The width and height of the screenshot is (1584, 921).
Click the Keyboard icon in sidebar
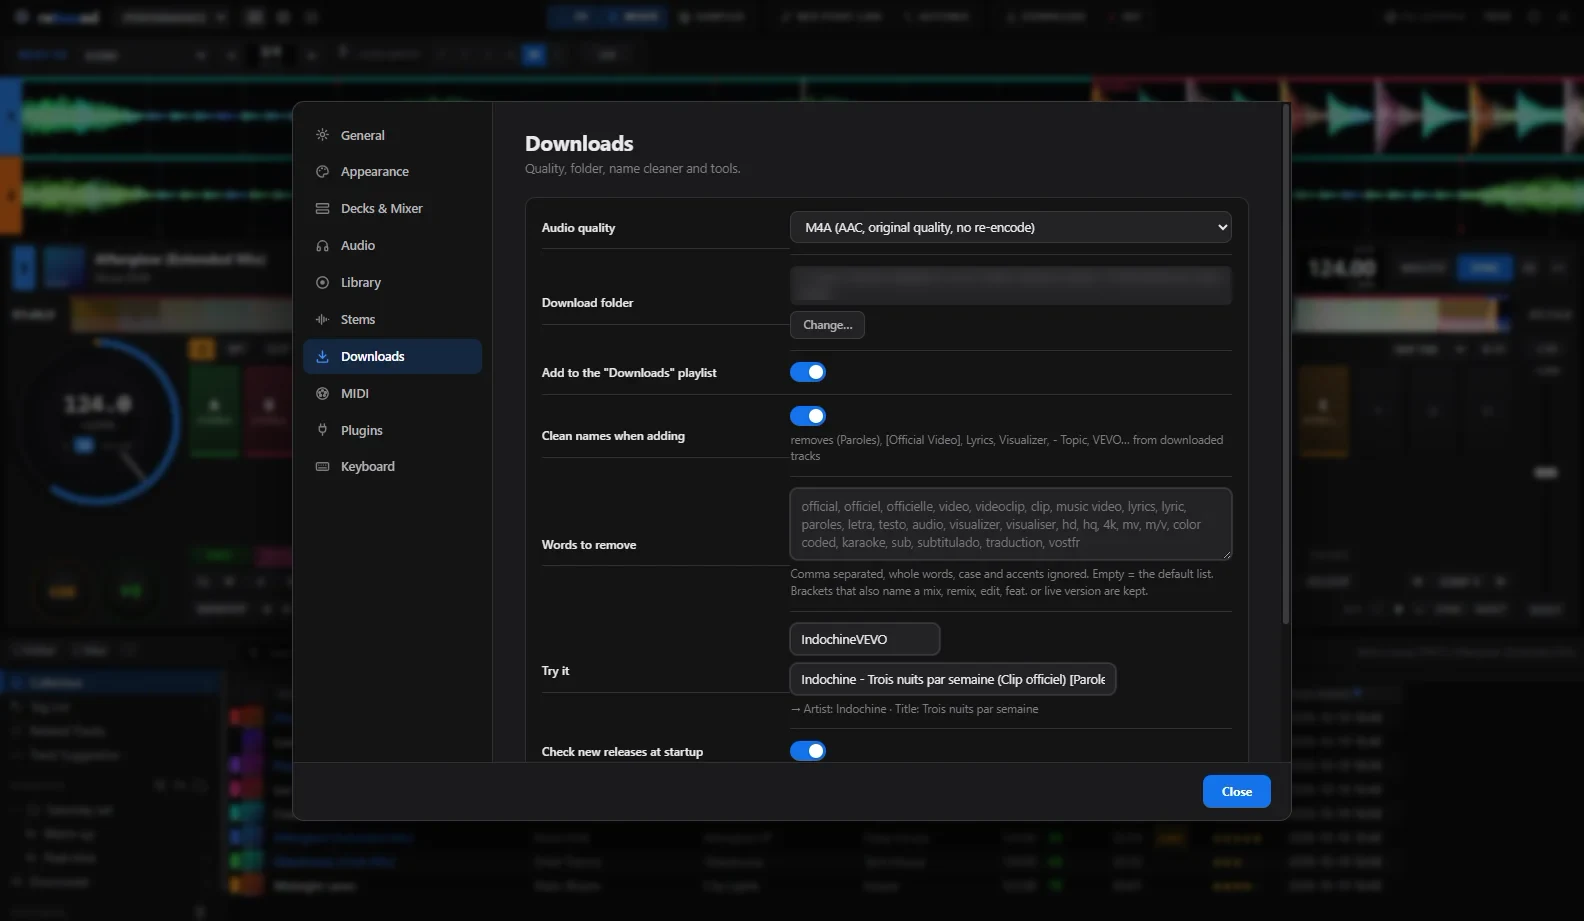coord(322,467)
